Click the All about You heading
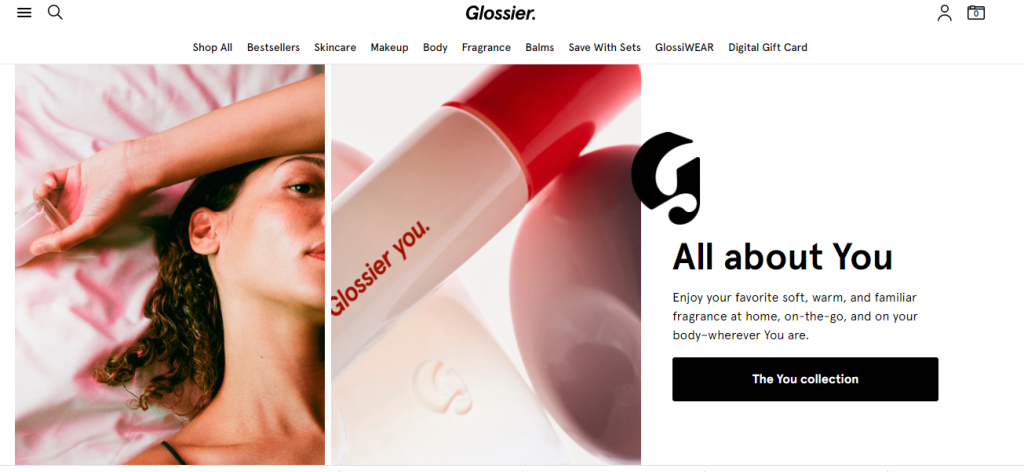1024x472 pixels. tap(782, 257)
